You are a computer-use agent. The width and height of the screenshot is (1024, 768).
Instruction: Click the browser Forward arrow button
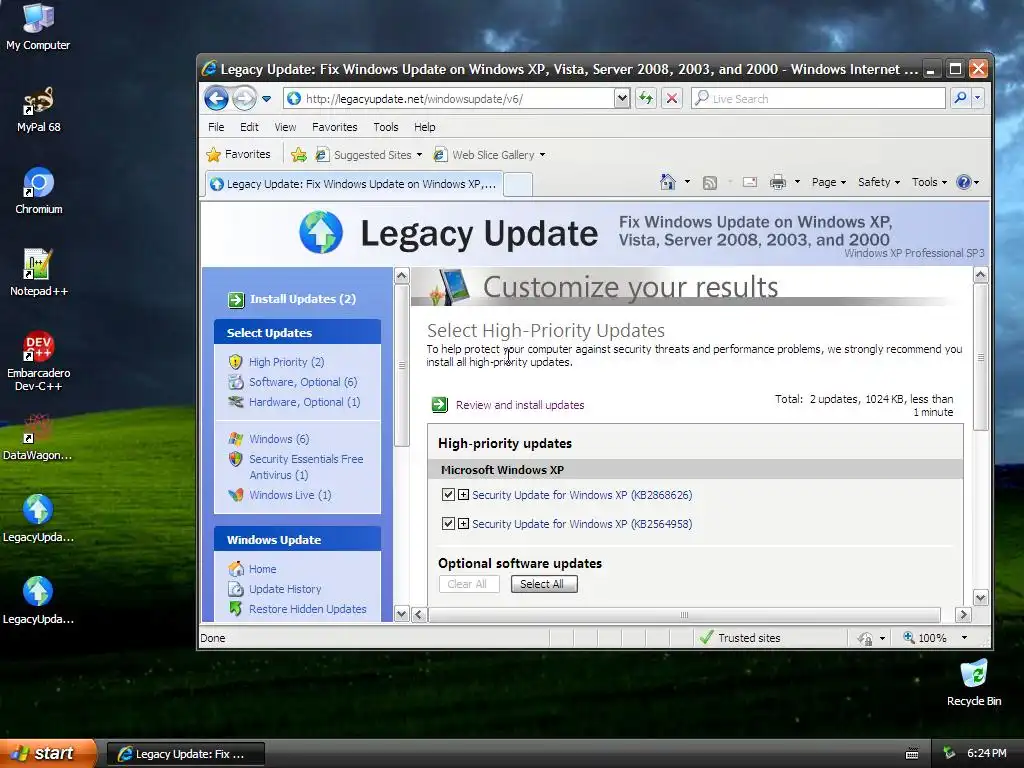coord(244,99)
